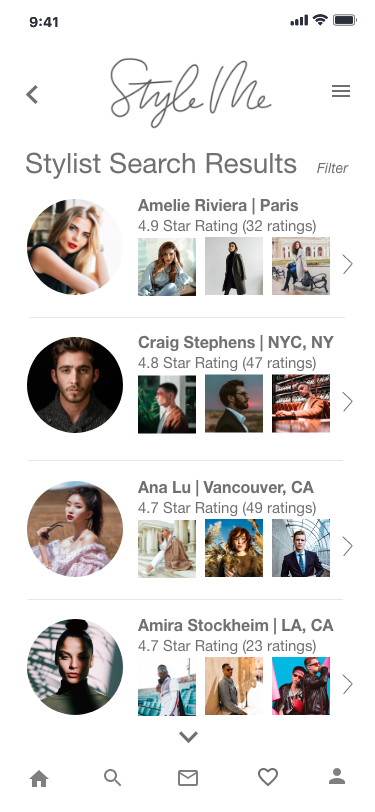375x812 pixels.
Task: Open the Profile person icon
Action: point(337,776)
